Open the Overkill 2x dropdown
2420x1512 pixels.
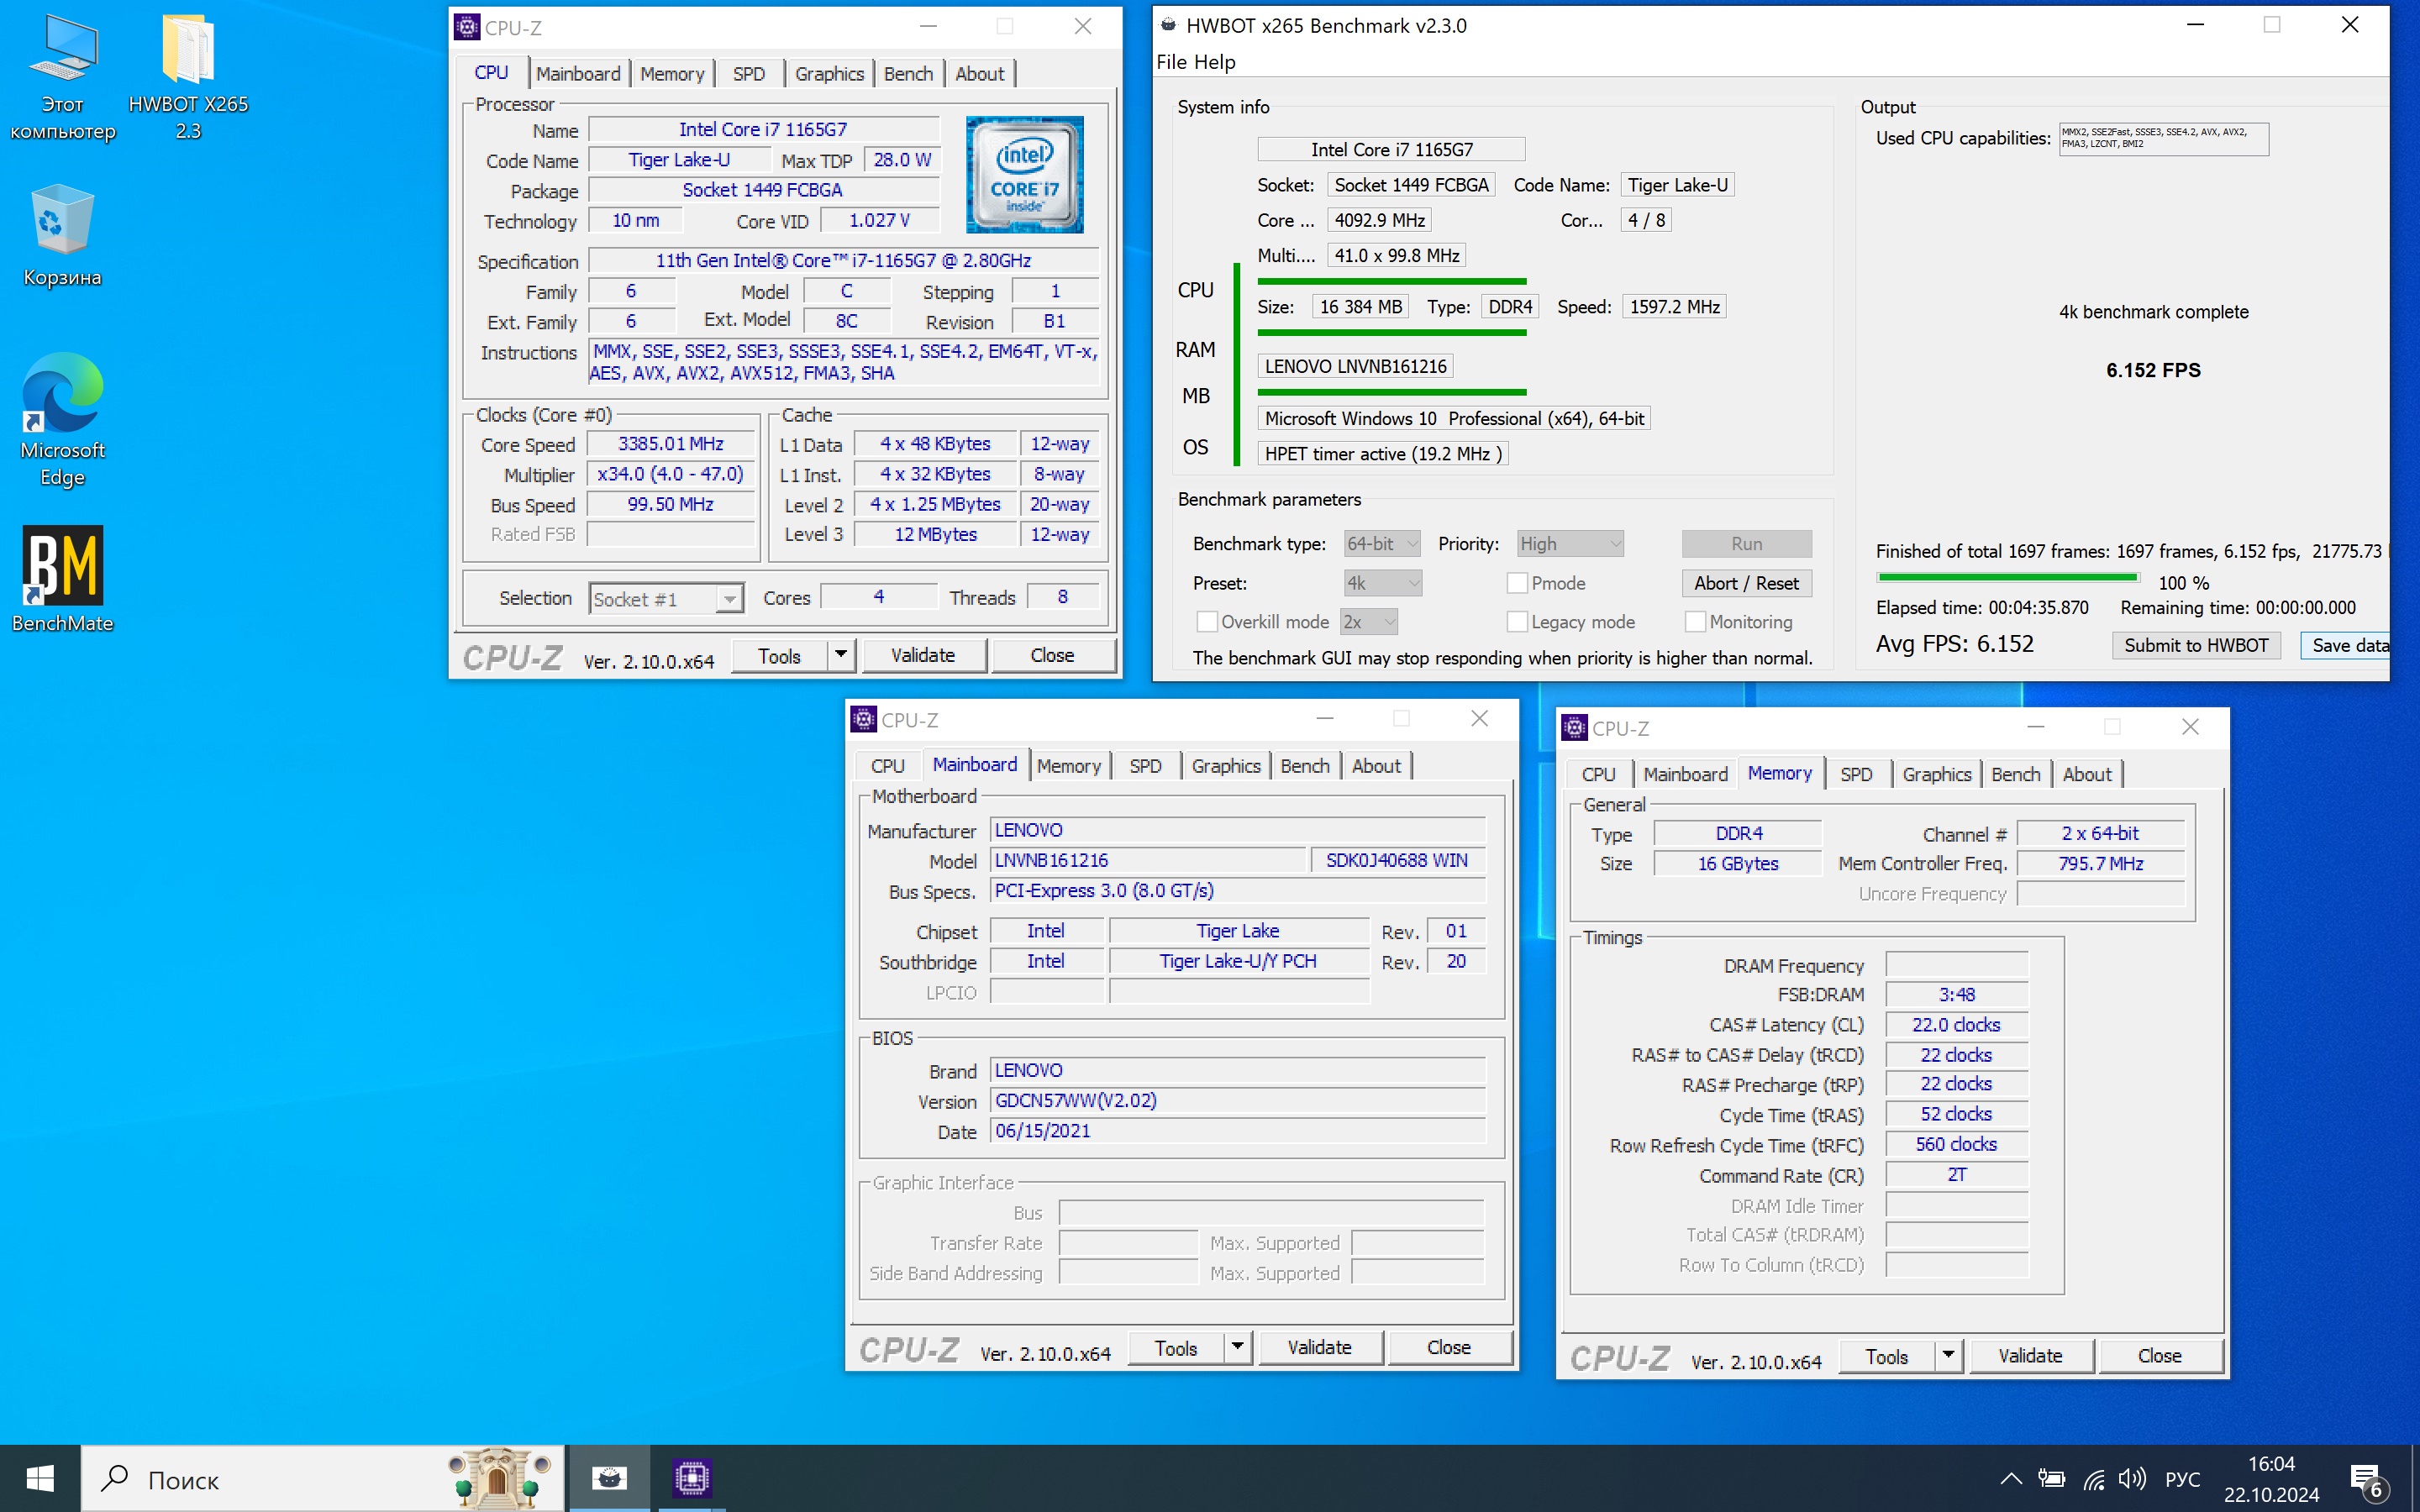(1369, 622)
